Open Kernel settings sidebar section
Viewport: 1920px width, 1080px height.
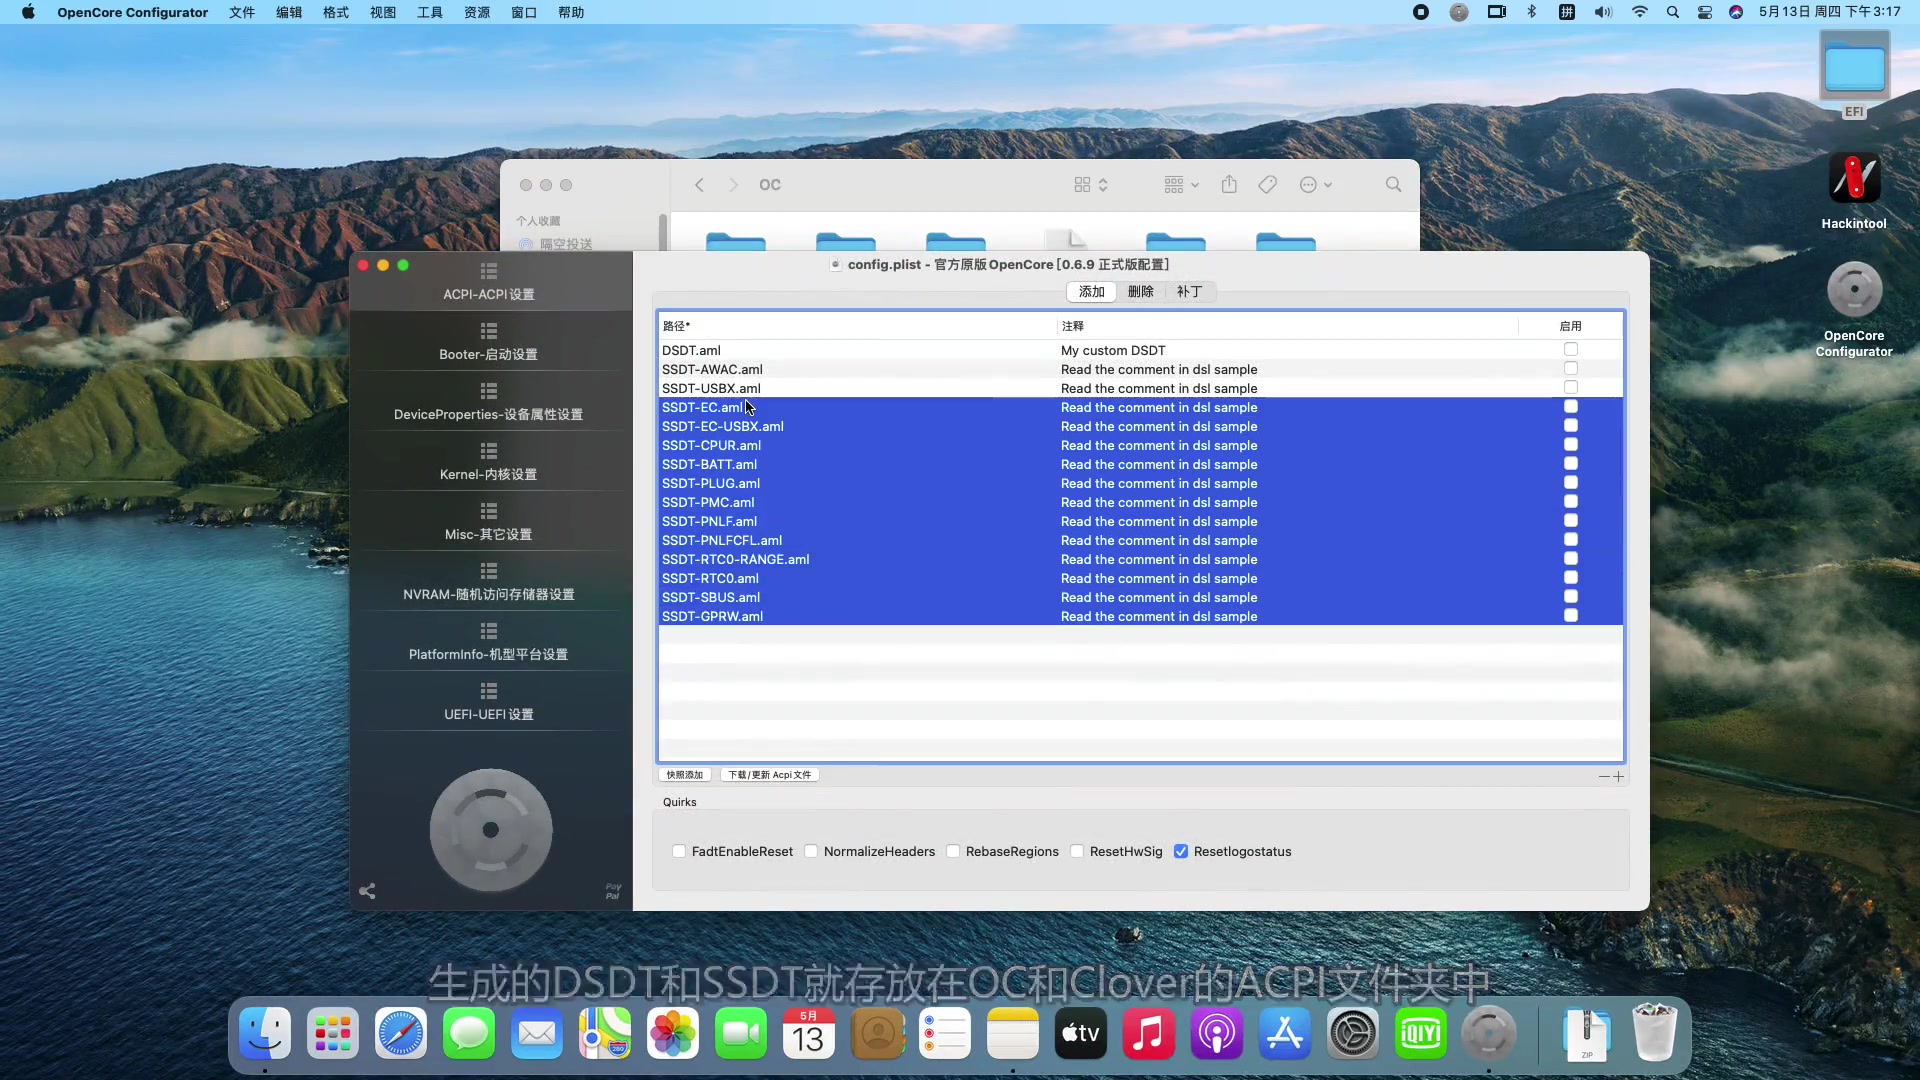pos(489,462)
